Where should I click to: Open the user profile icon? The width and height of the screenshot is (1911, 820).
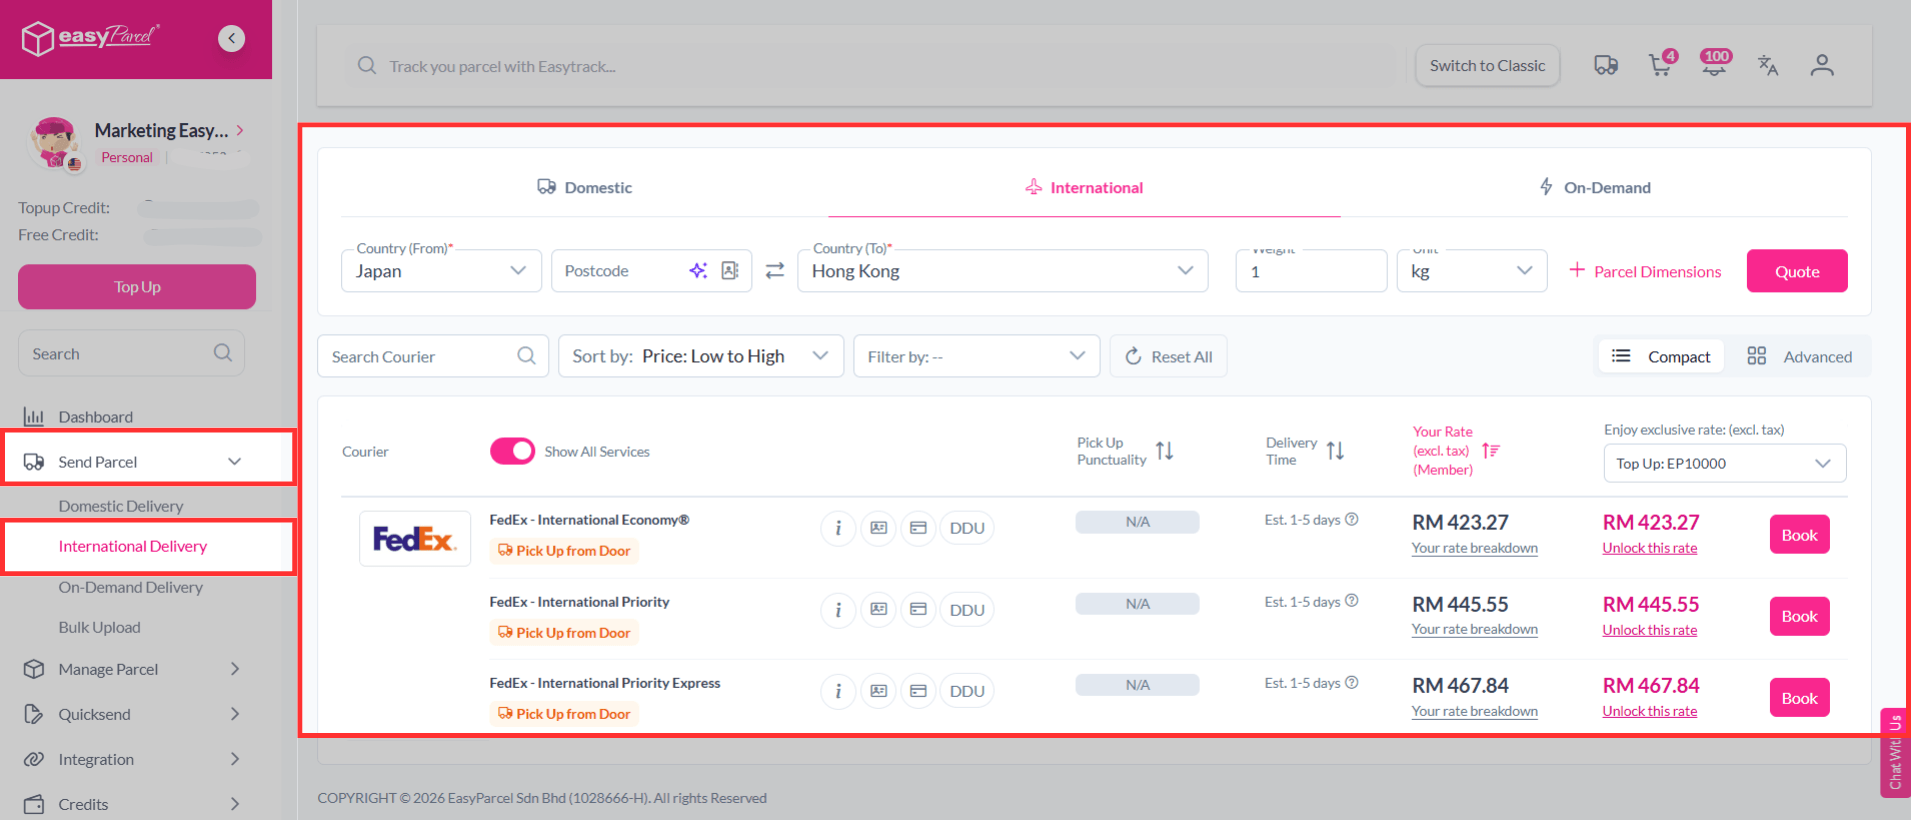pos(1821,66)
